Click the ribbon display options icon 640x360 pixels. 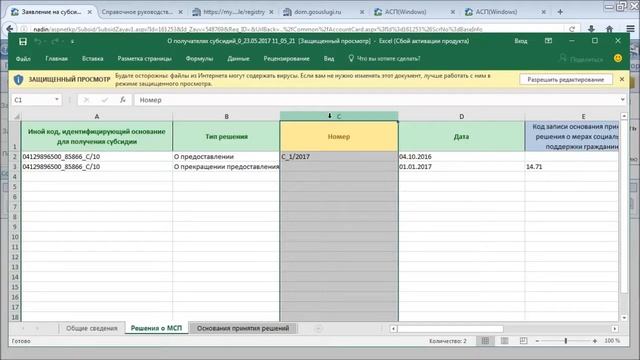(x=548, y=41)
